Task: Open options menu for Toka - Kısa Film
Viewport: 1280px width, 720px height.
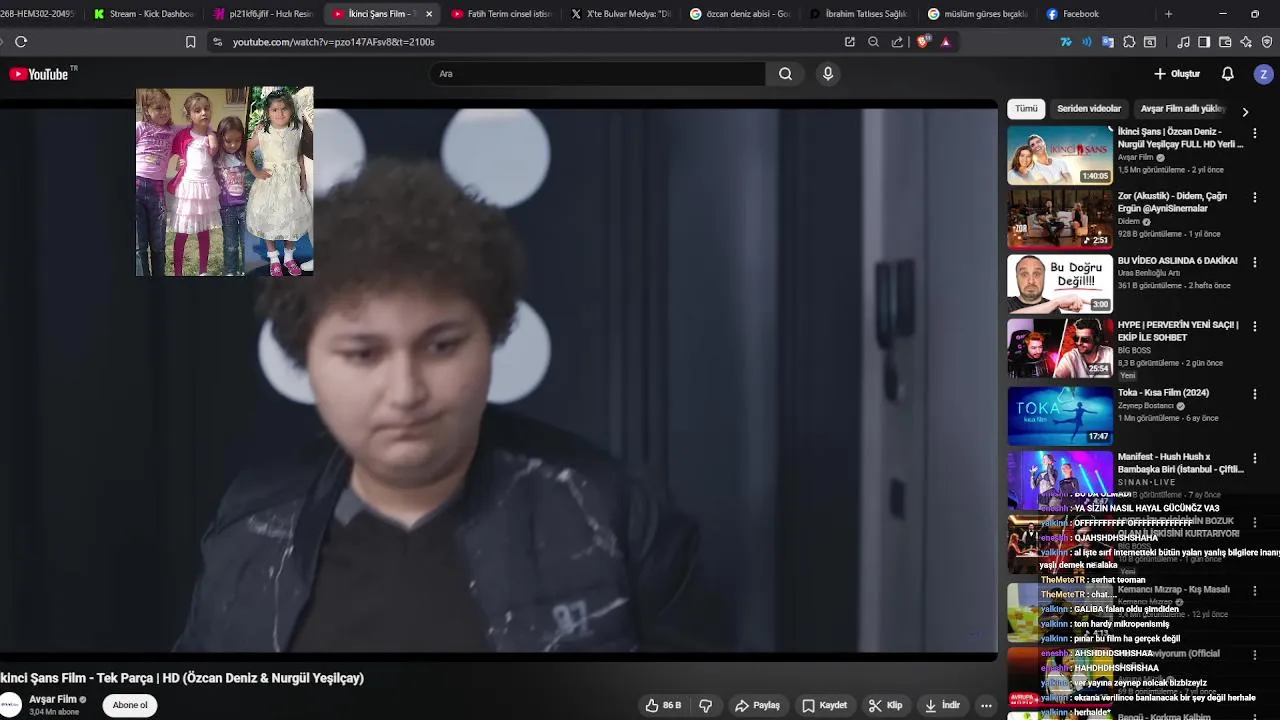Action: 1254,394
